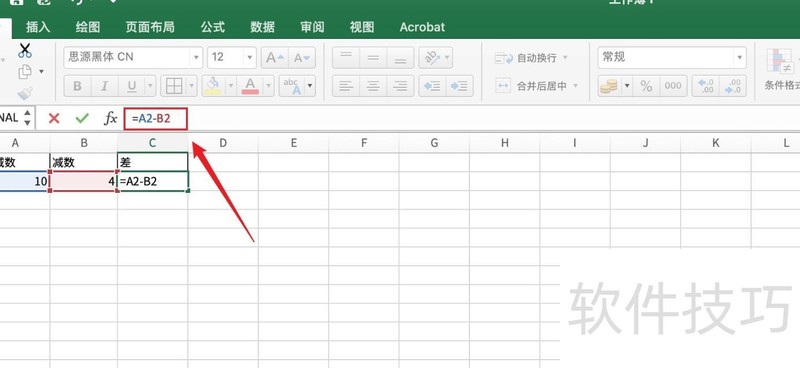This screenshot has width=800, height=368.
Task: Click the Cut scissors icon
Action: (x=24, y=50)
